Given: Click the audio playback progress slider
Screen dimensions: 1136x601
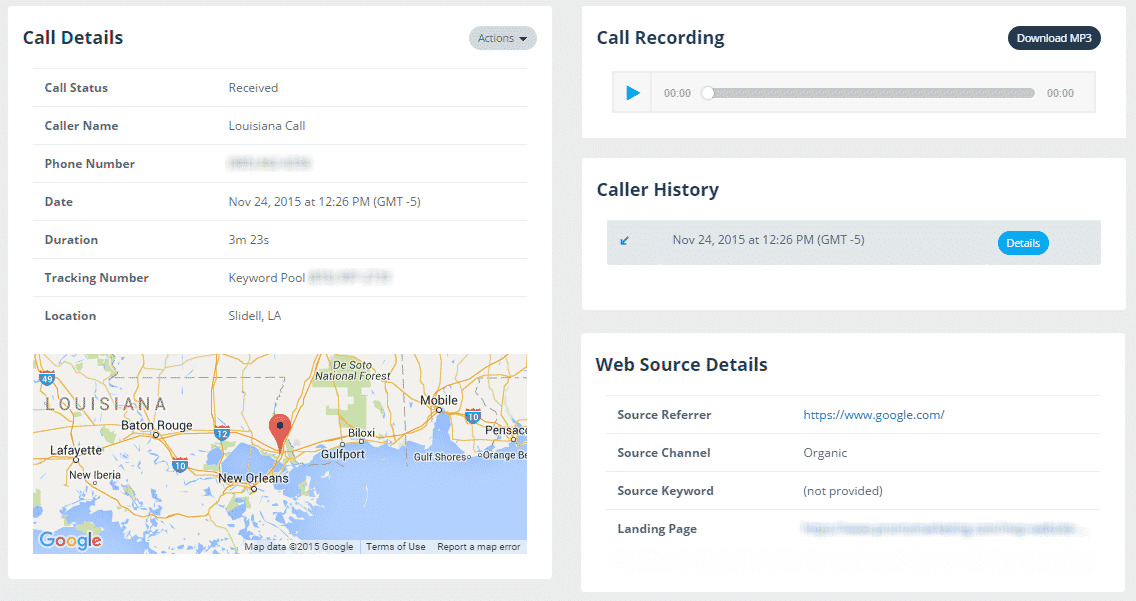Looking at the screenshot, I should click(x=870, y=92).
